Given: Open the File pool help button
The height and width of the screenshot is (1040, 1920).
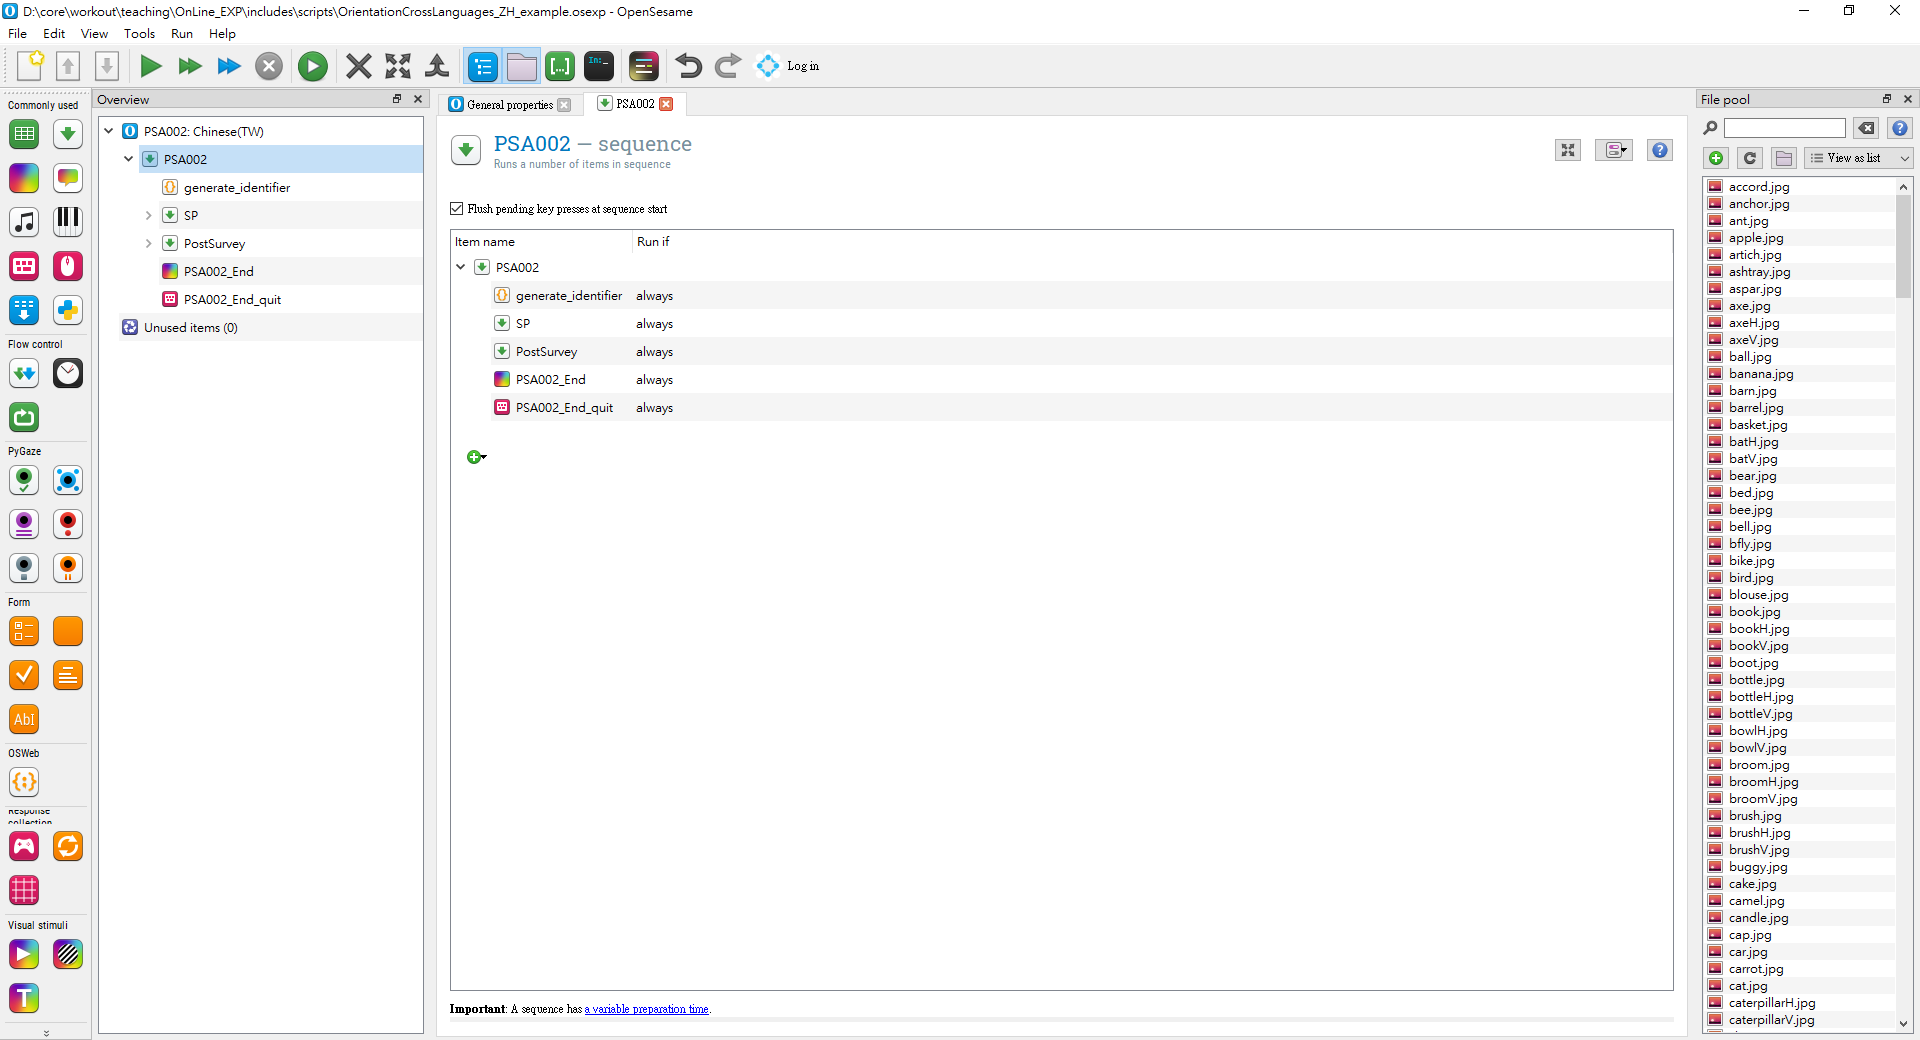Looking at the screenshot, I should point(1900,128).
